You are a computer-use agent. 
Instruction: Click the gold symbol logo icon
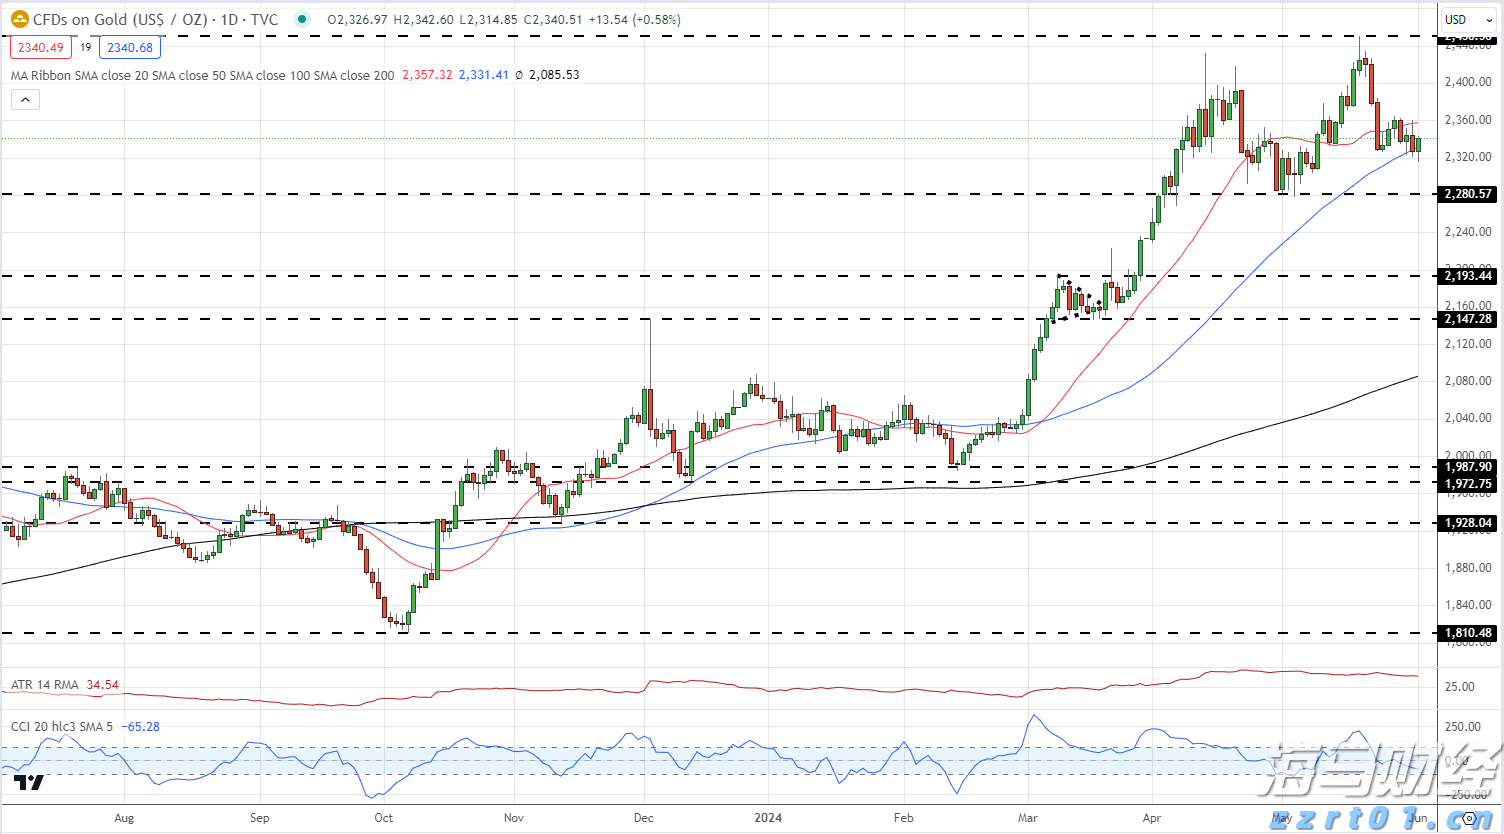19,19
